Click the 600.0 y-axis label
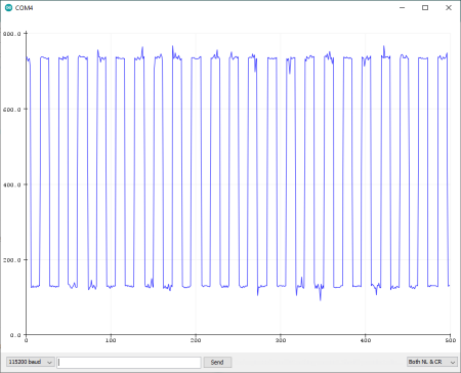 coord(12,109)
